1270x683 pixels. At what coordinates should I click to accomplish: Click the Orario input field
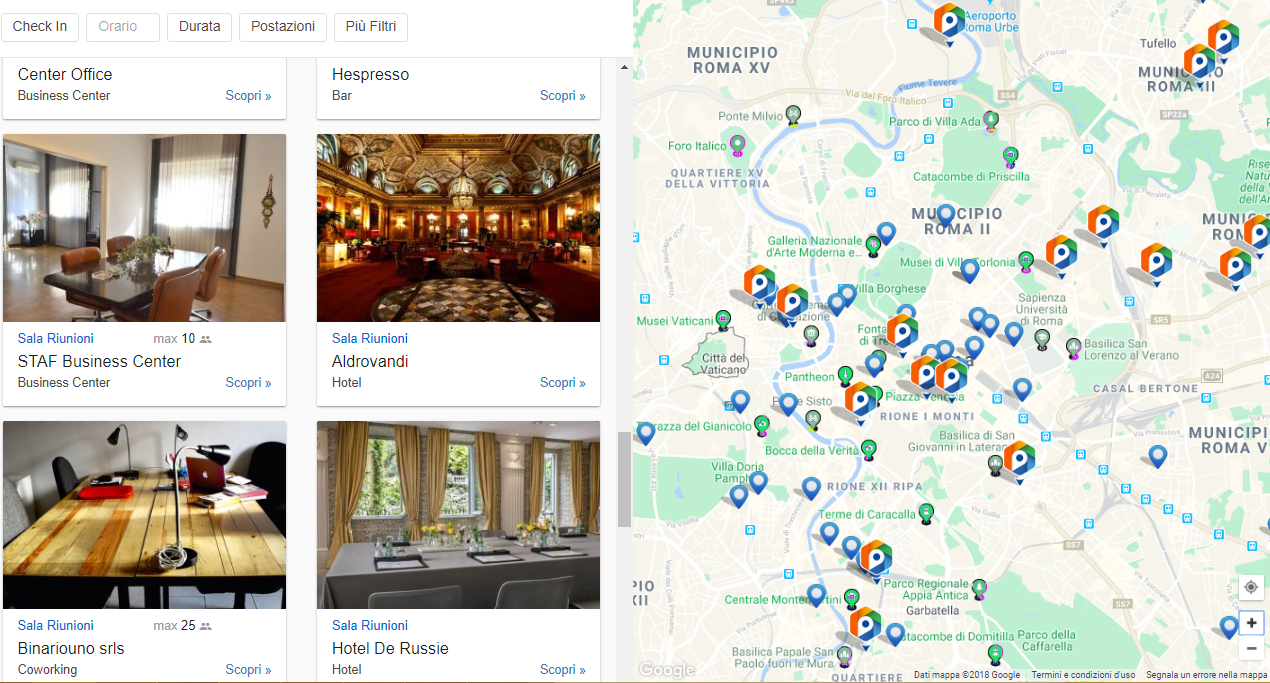pyautogui.click(x=123, y=27)
